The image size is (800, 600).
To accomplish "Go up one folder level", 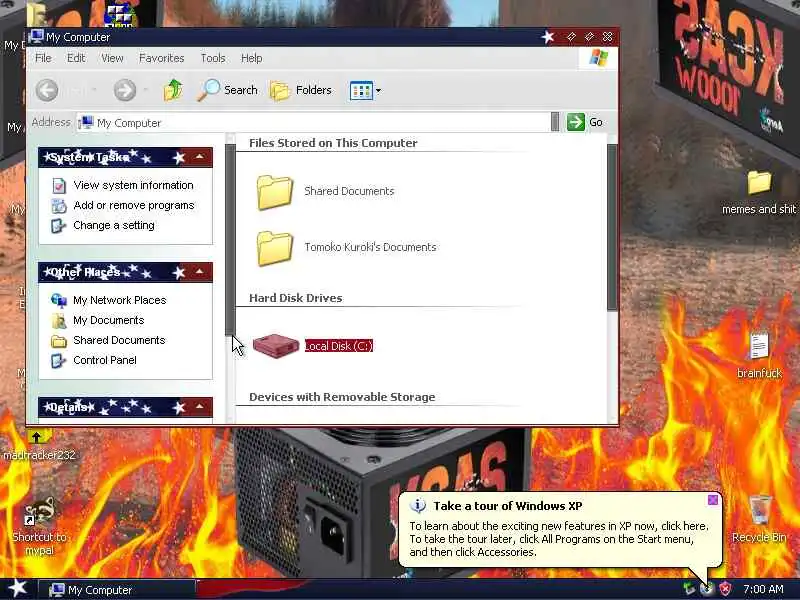I will pos(173,90).
